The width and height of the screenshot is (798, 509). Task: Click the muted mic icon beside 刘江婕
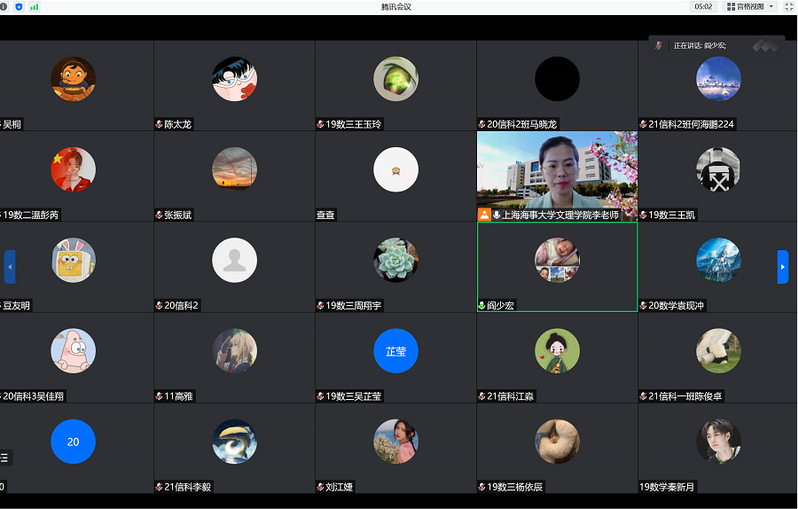tap(321, 487)
